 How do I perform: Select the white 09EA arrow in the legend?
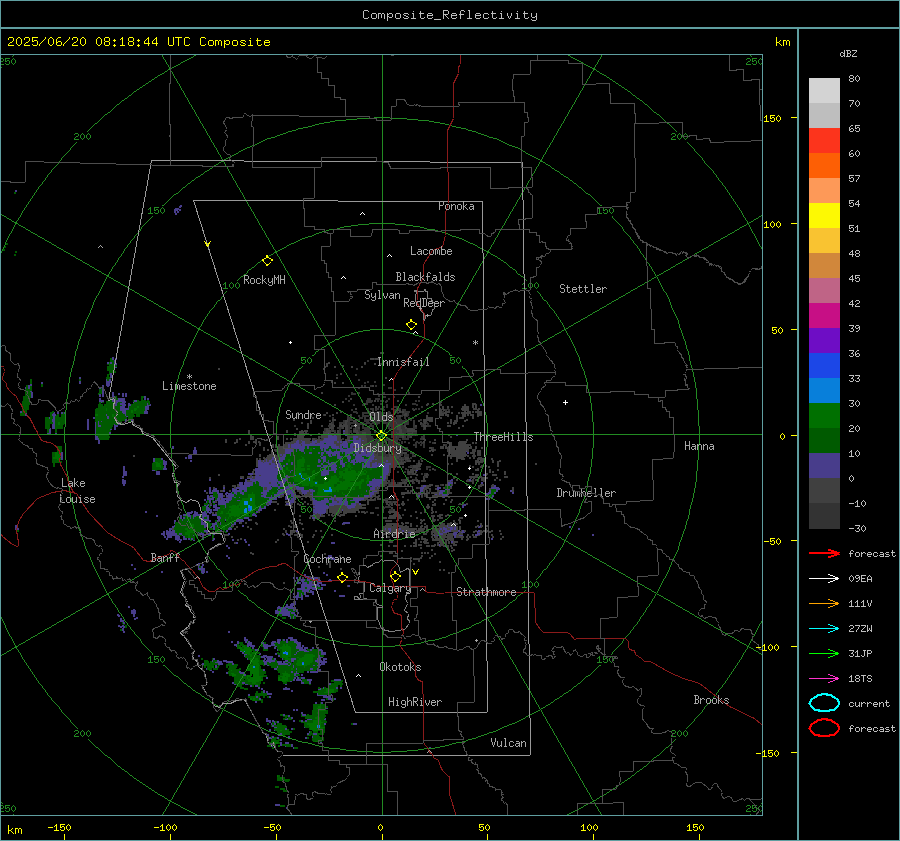[824, 578]
